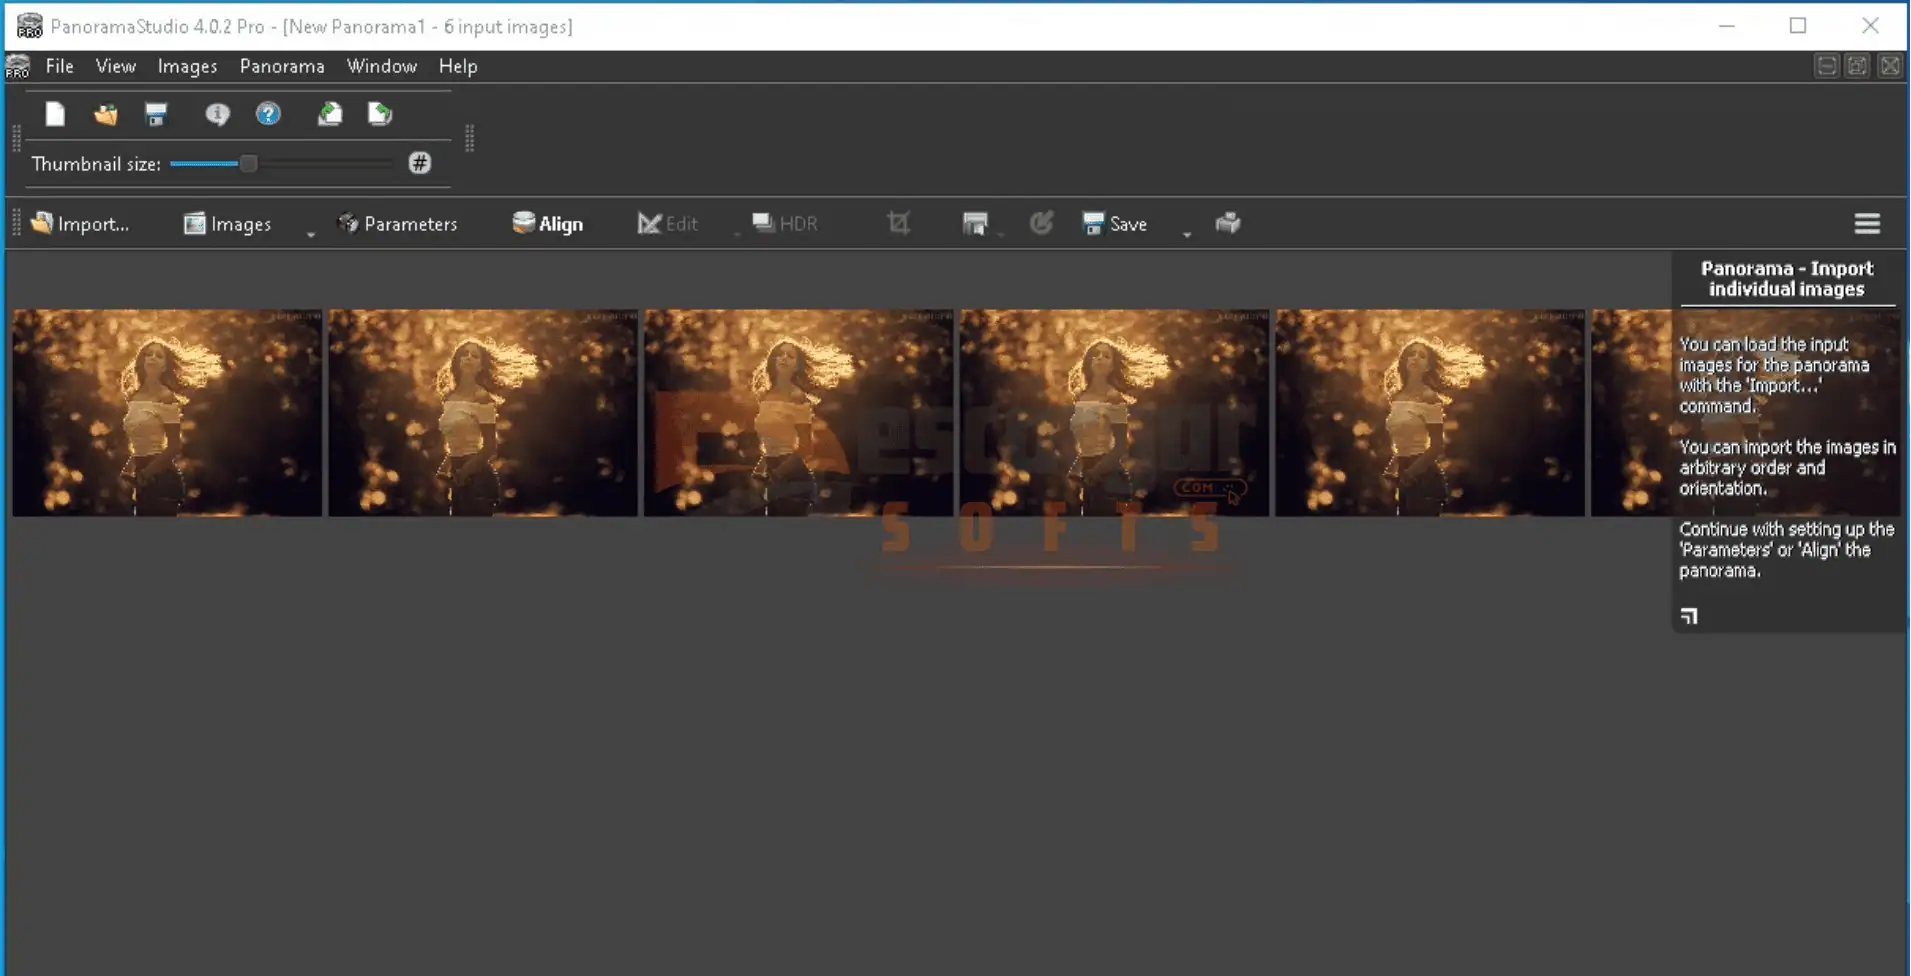Expand the dropdown arrow beside Images
1911x976 pixels.
(311, 234)
